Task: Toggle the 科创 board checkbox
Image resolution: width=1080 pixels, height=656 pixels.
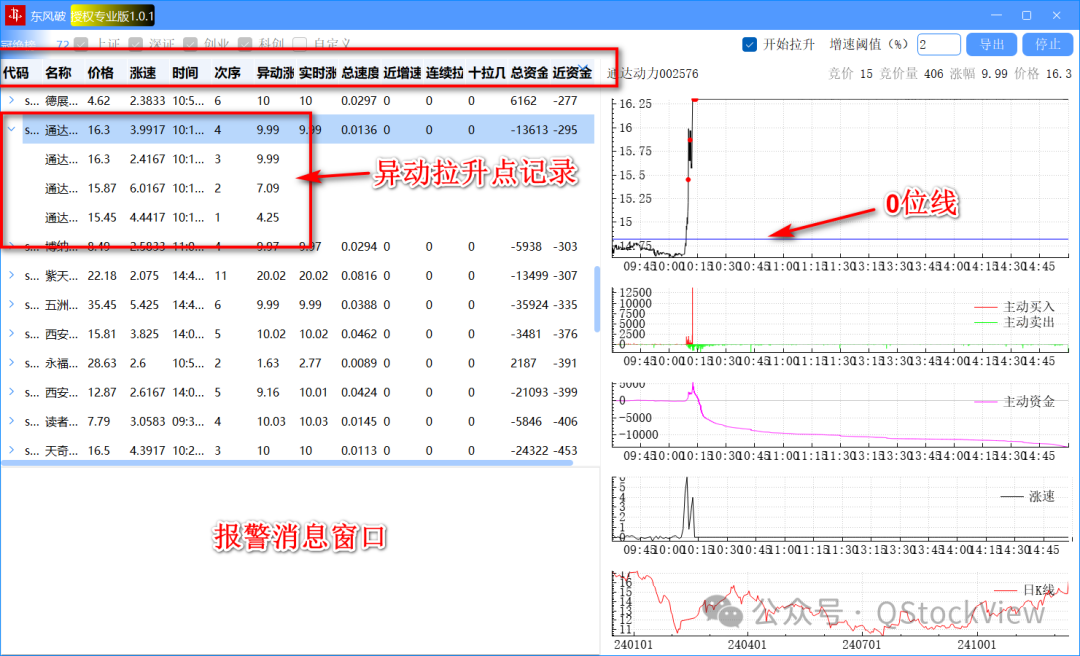Action: point(245,44)
